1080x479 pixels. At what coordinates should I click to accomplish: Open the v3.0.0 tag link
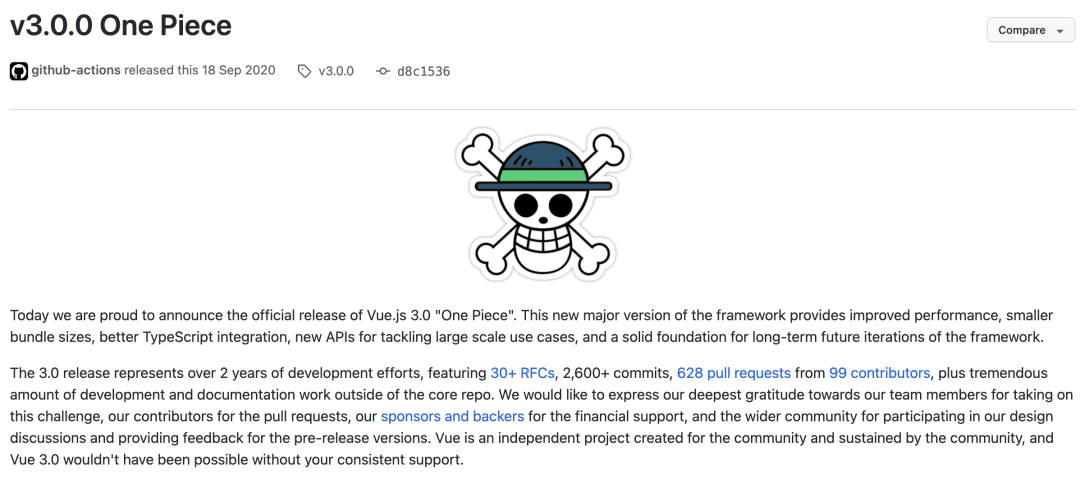coord(336,71)
